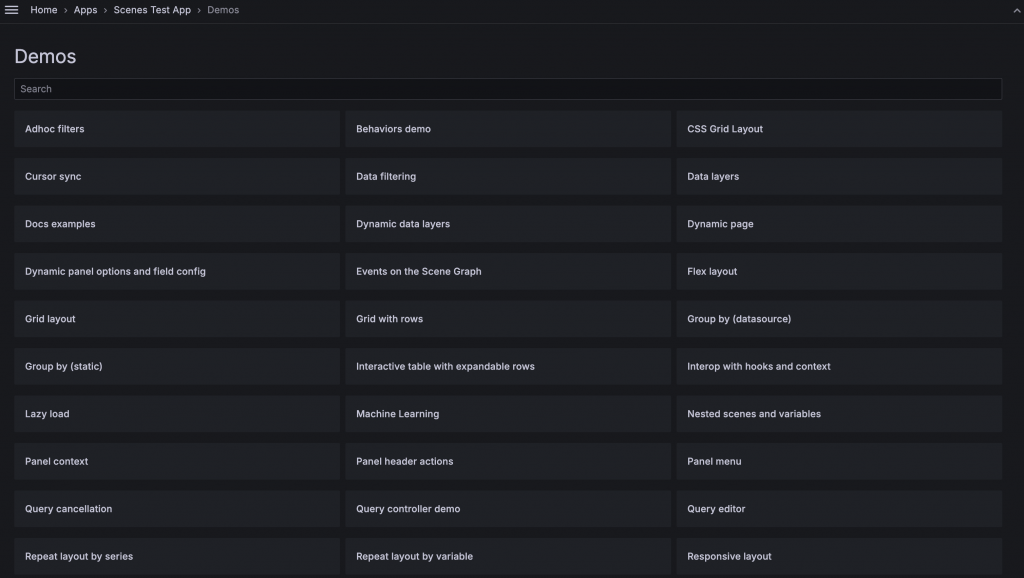Open the Grid with rows demo
Image resolution: width=1024 pixels, height=578 pixels.
pos(508,319)
